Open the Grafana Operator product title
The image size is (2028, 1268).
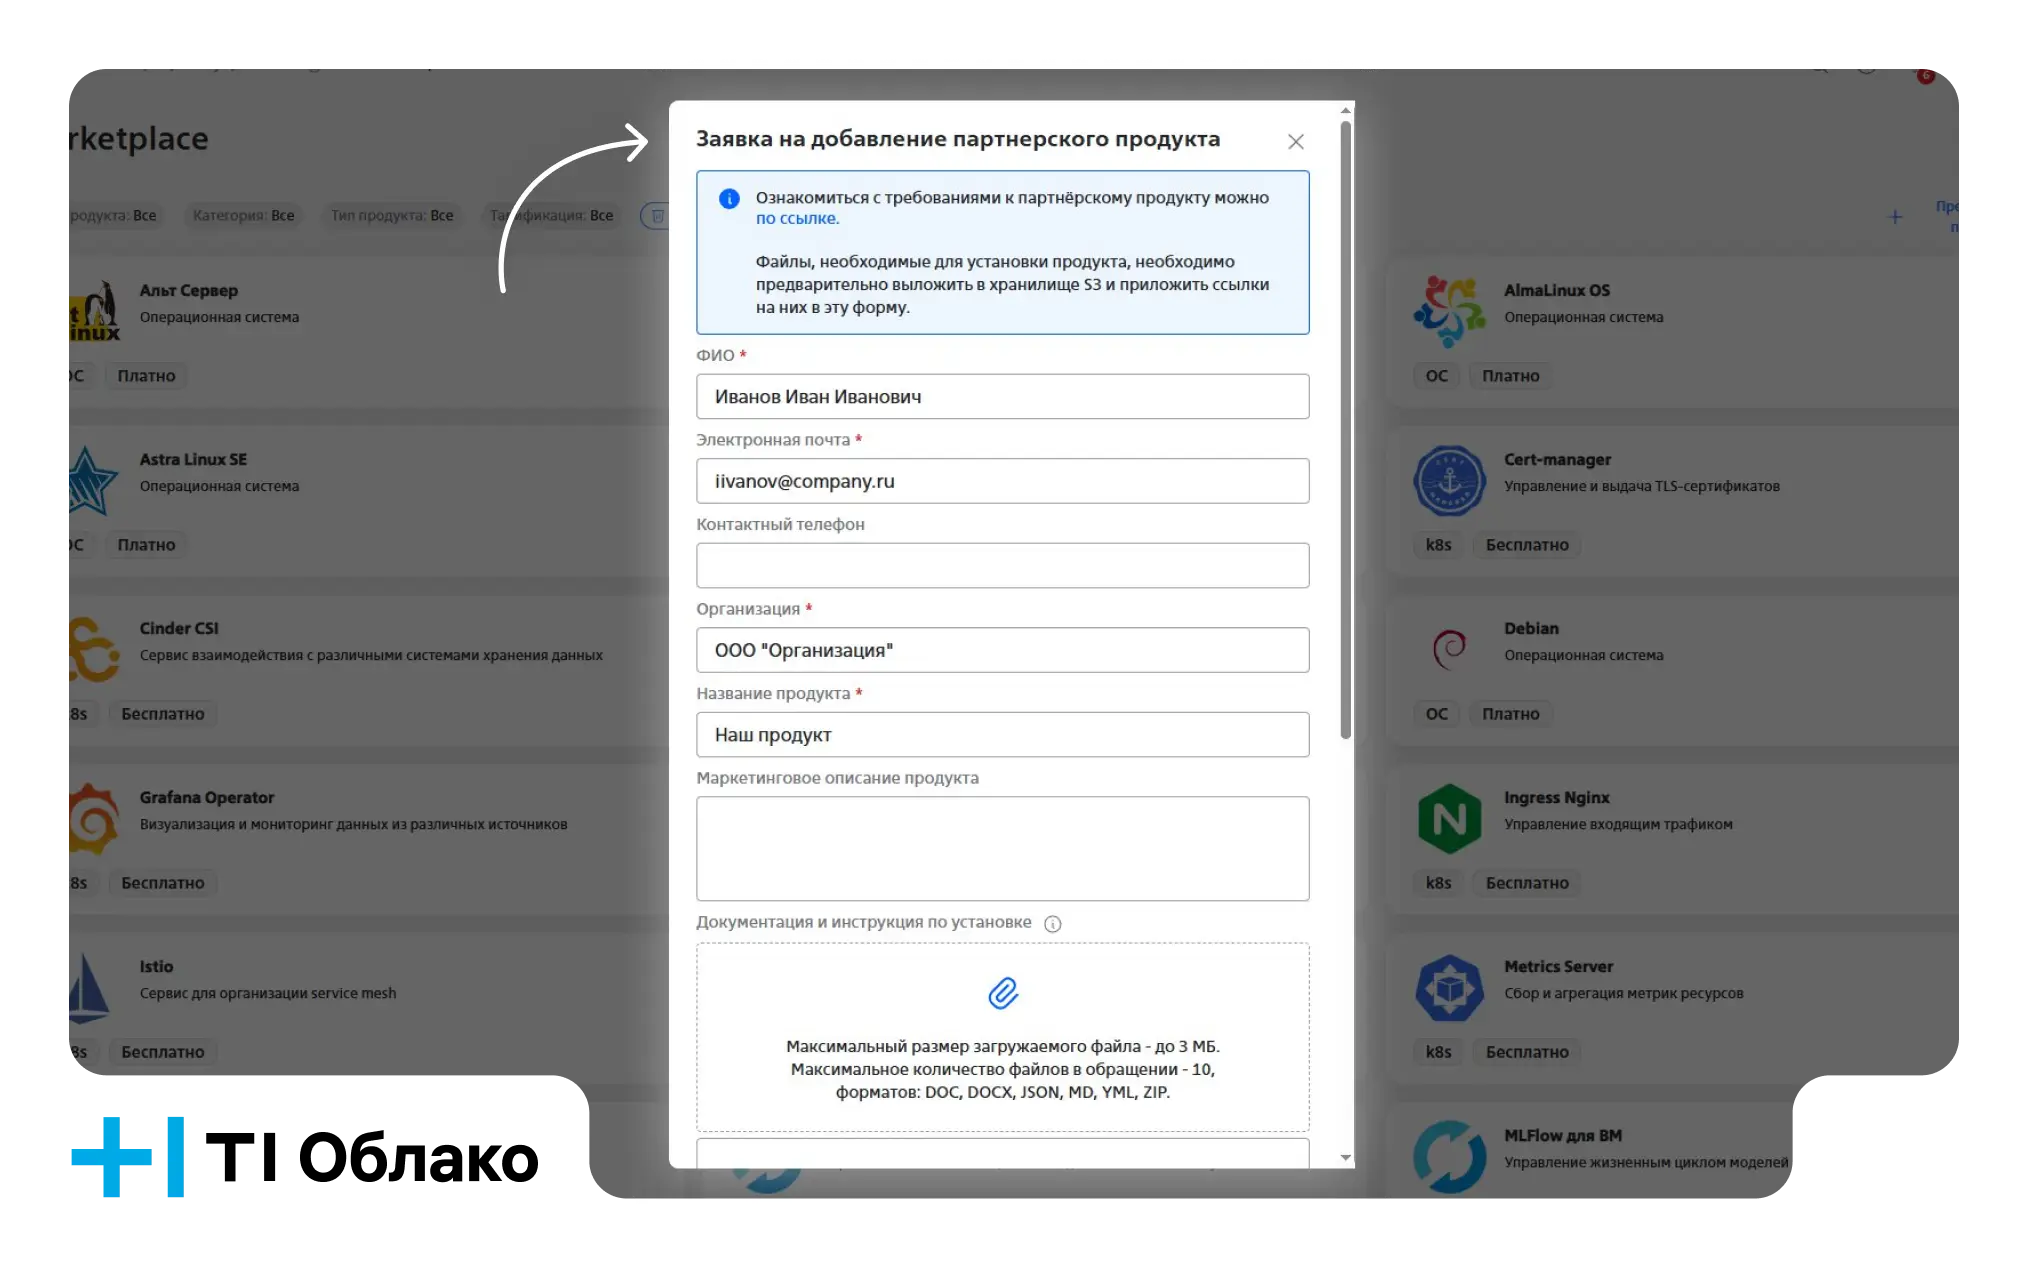click(207, 798)
